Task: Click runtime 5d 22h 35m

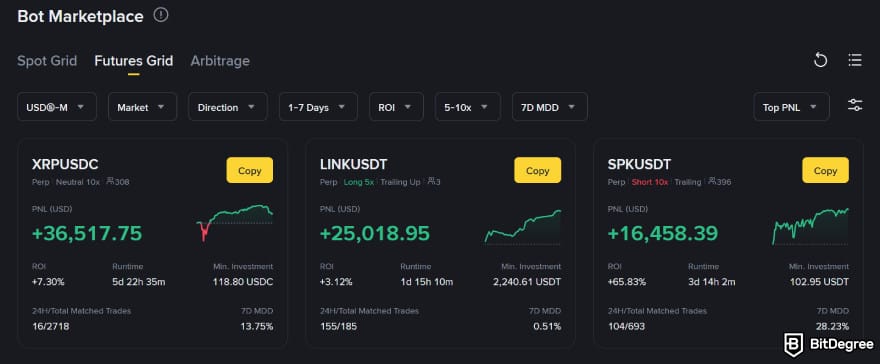Action: (x=139, y=282)
